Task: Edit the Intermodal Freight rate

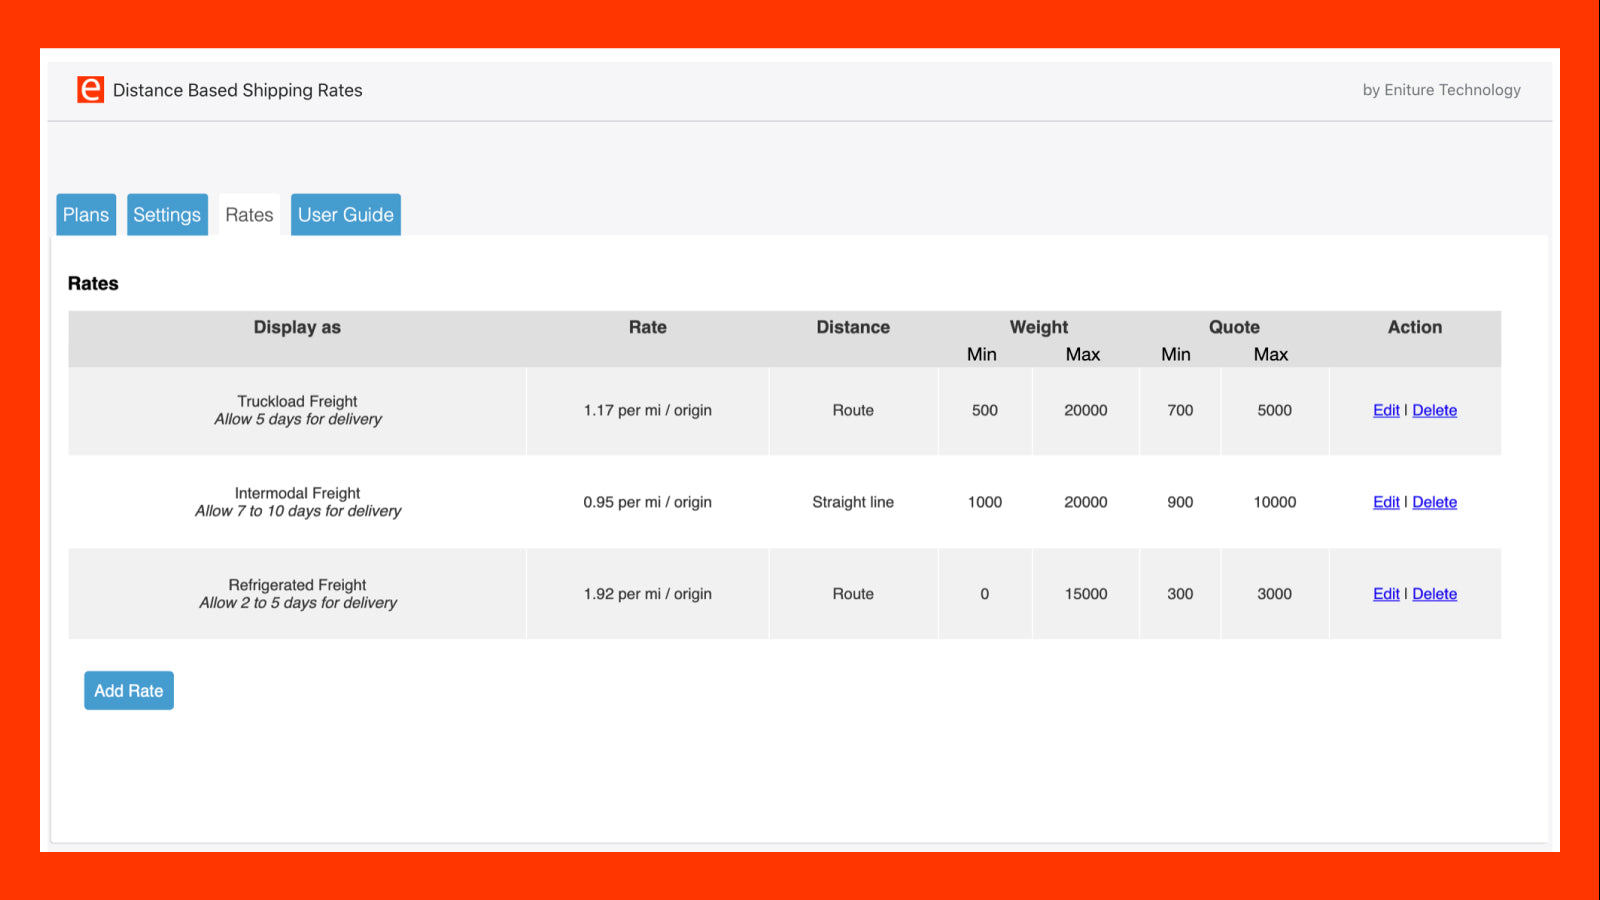Action: (1385, 502)
